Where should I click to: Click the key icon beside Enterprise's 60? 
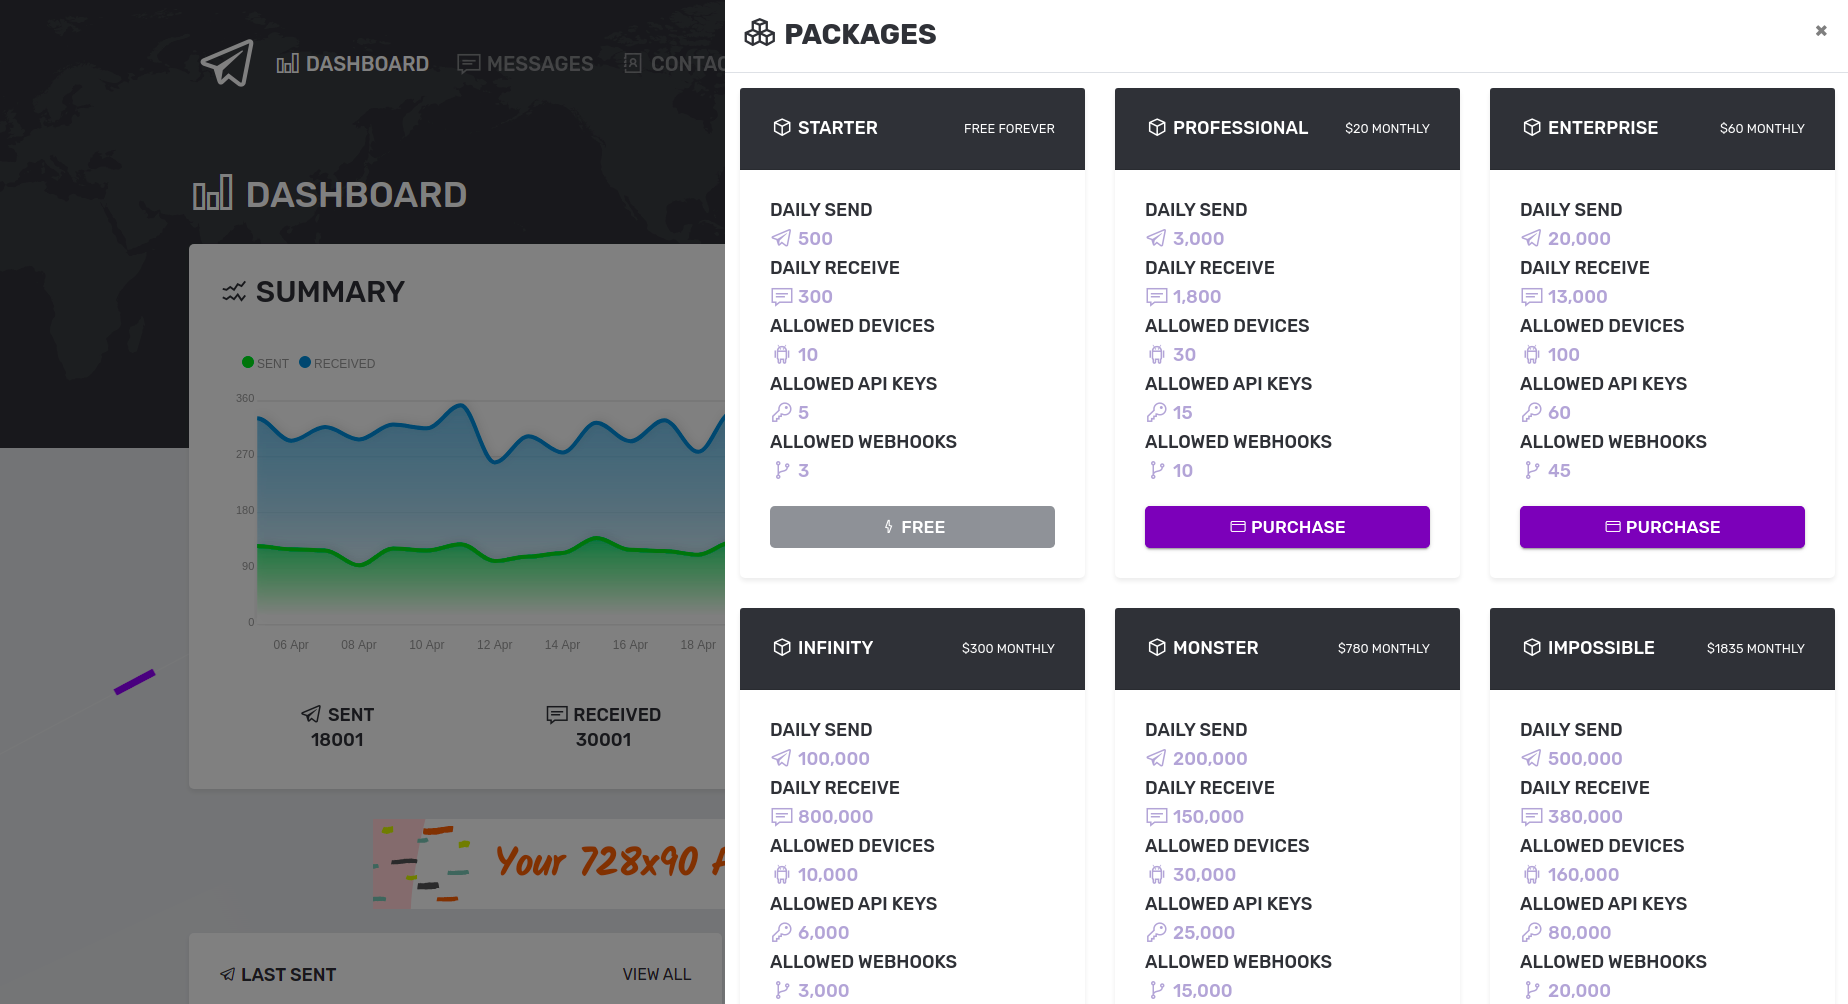tap(1531, 413)
